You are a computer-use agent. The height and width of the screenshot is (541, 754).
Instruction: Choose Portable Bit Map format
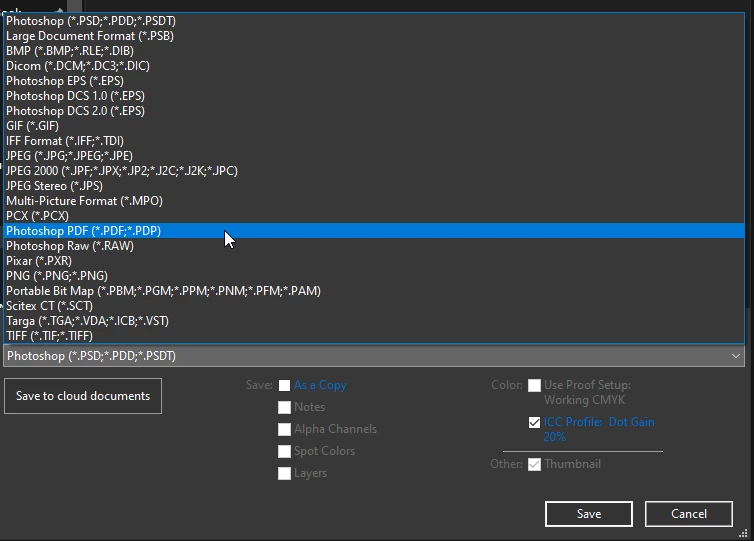374,291
